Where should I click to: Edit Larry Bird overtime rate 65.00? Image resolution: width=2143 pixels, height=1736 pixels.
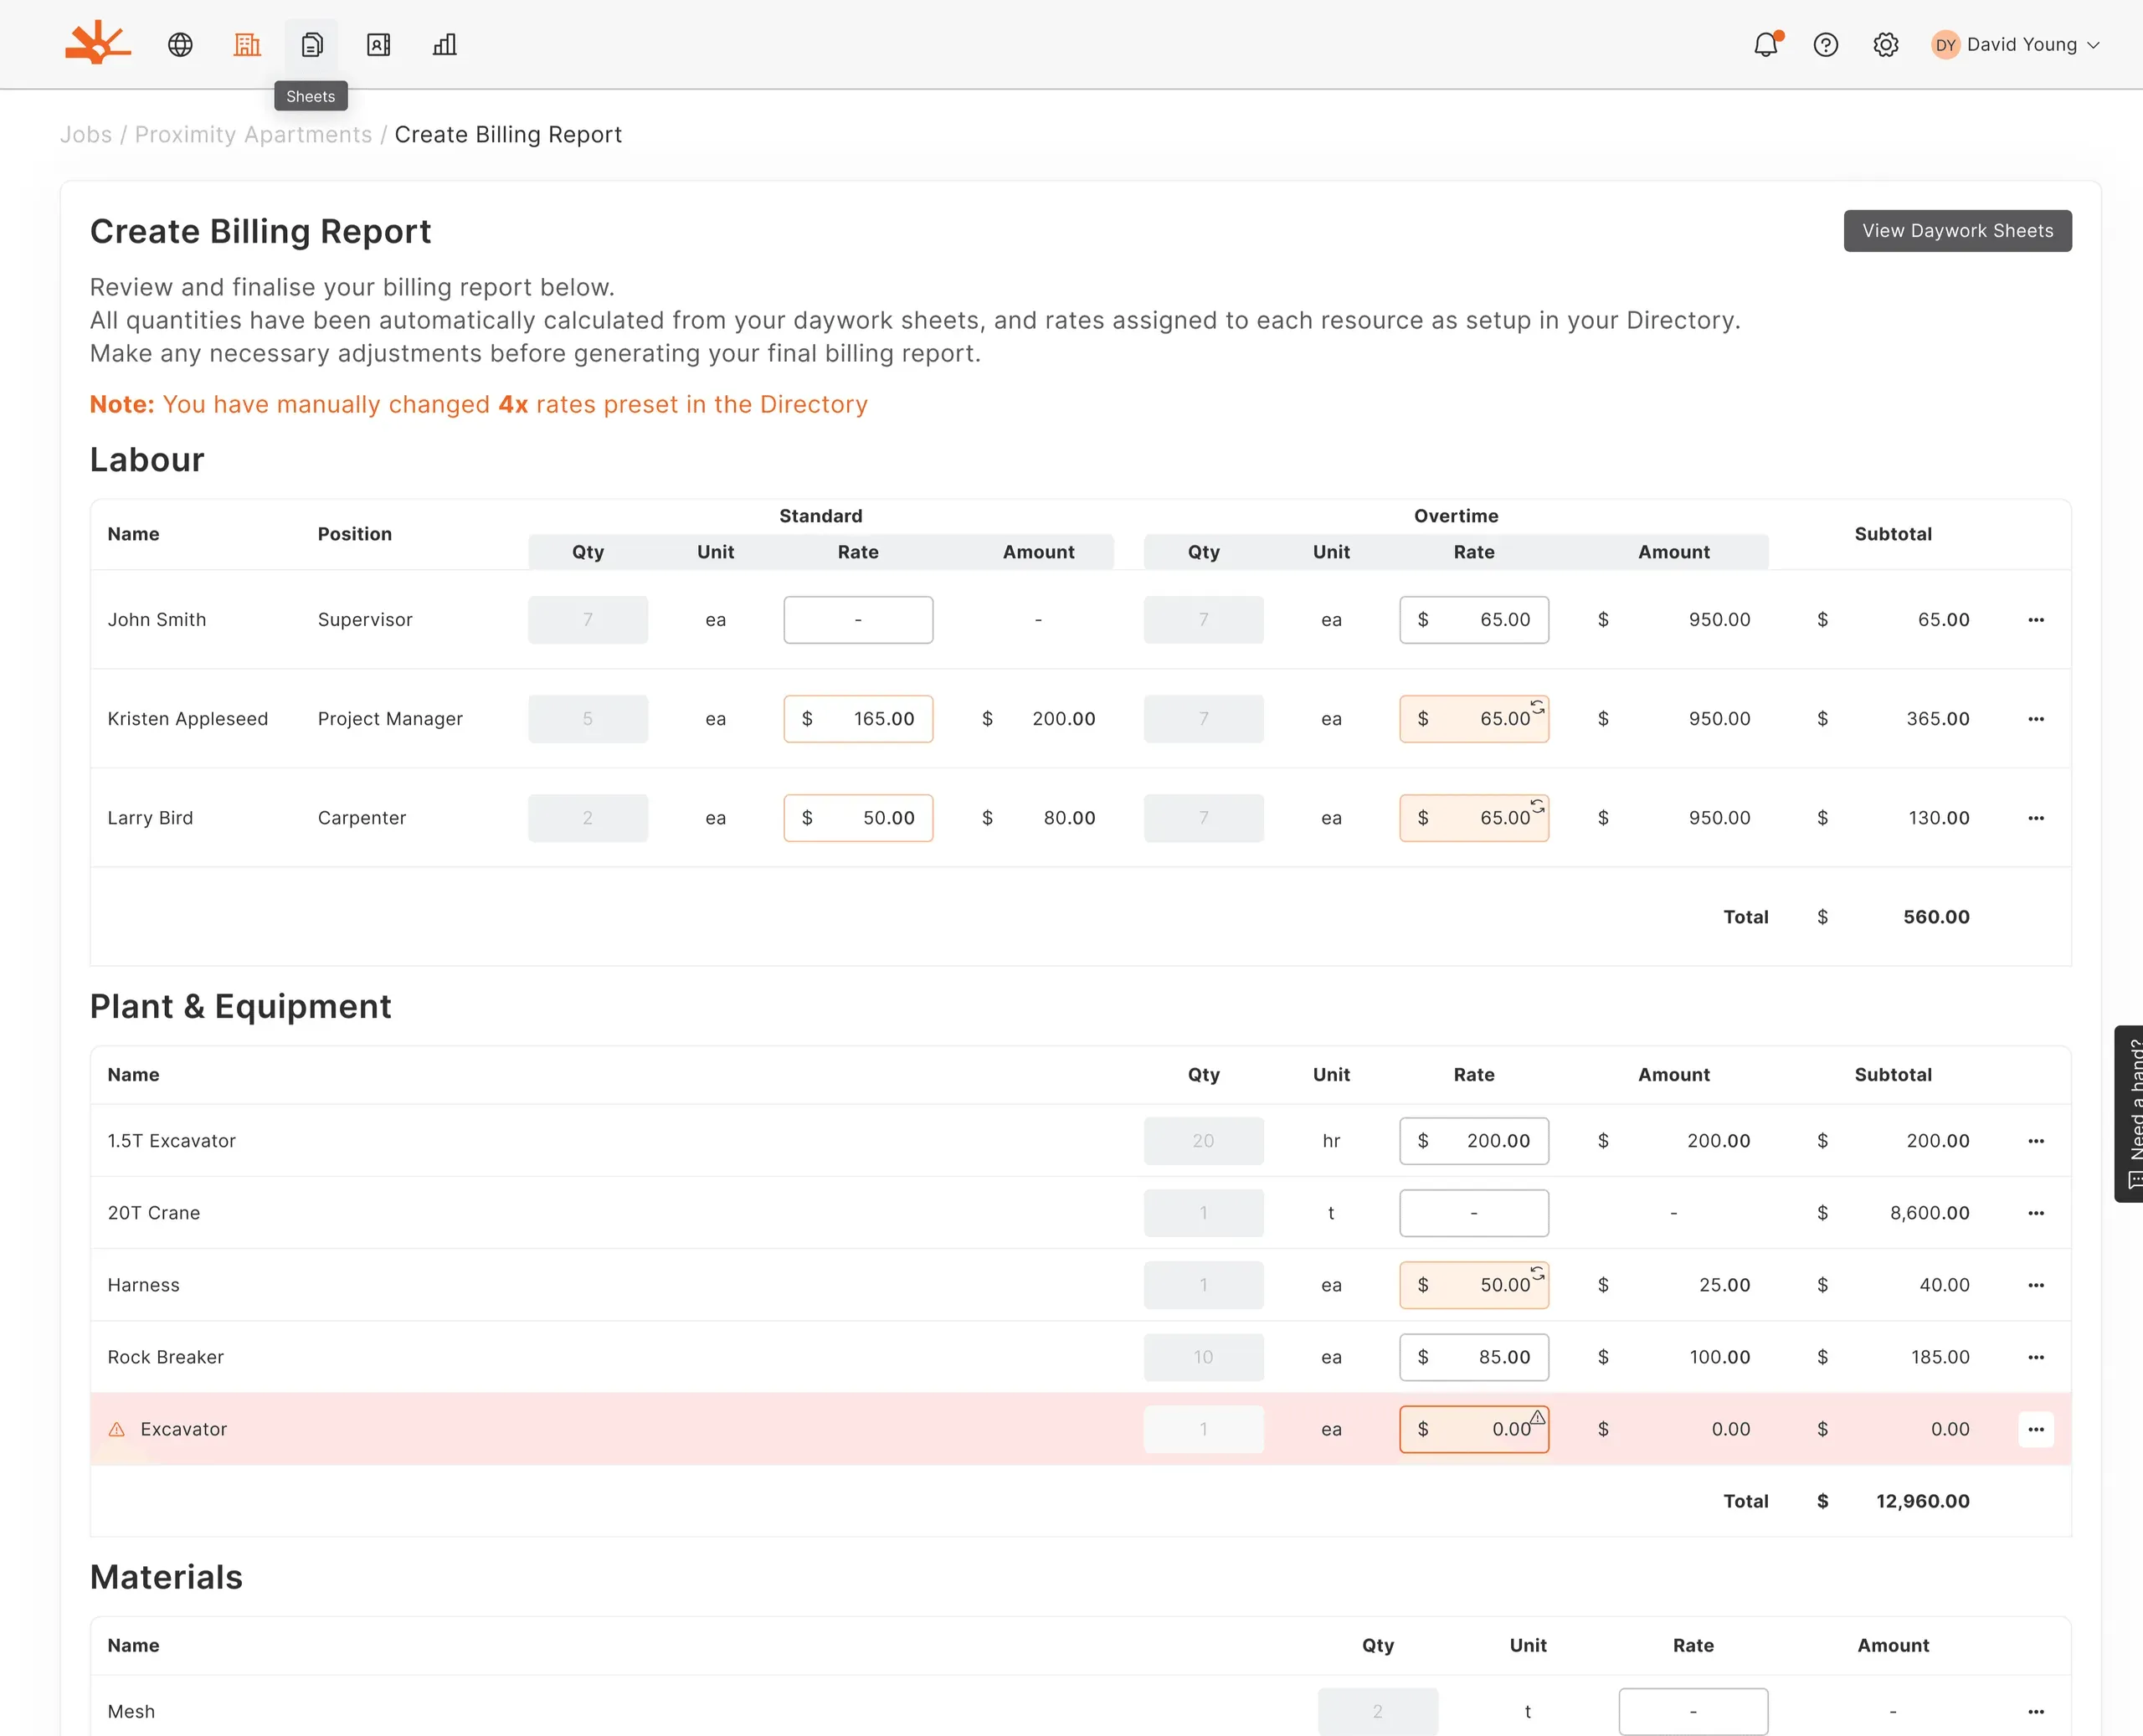coord(1474,818)
